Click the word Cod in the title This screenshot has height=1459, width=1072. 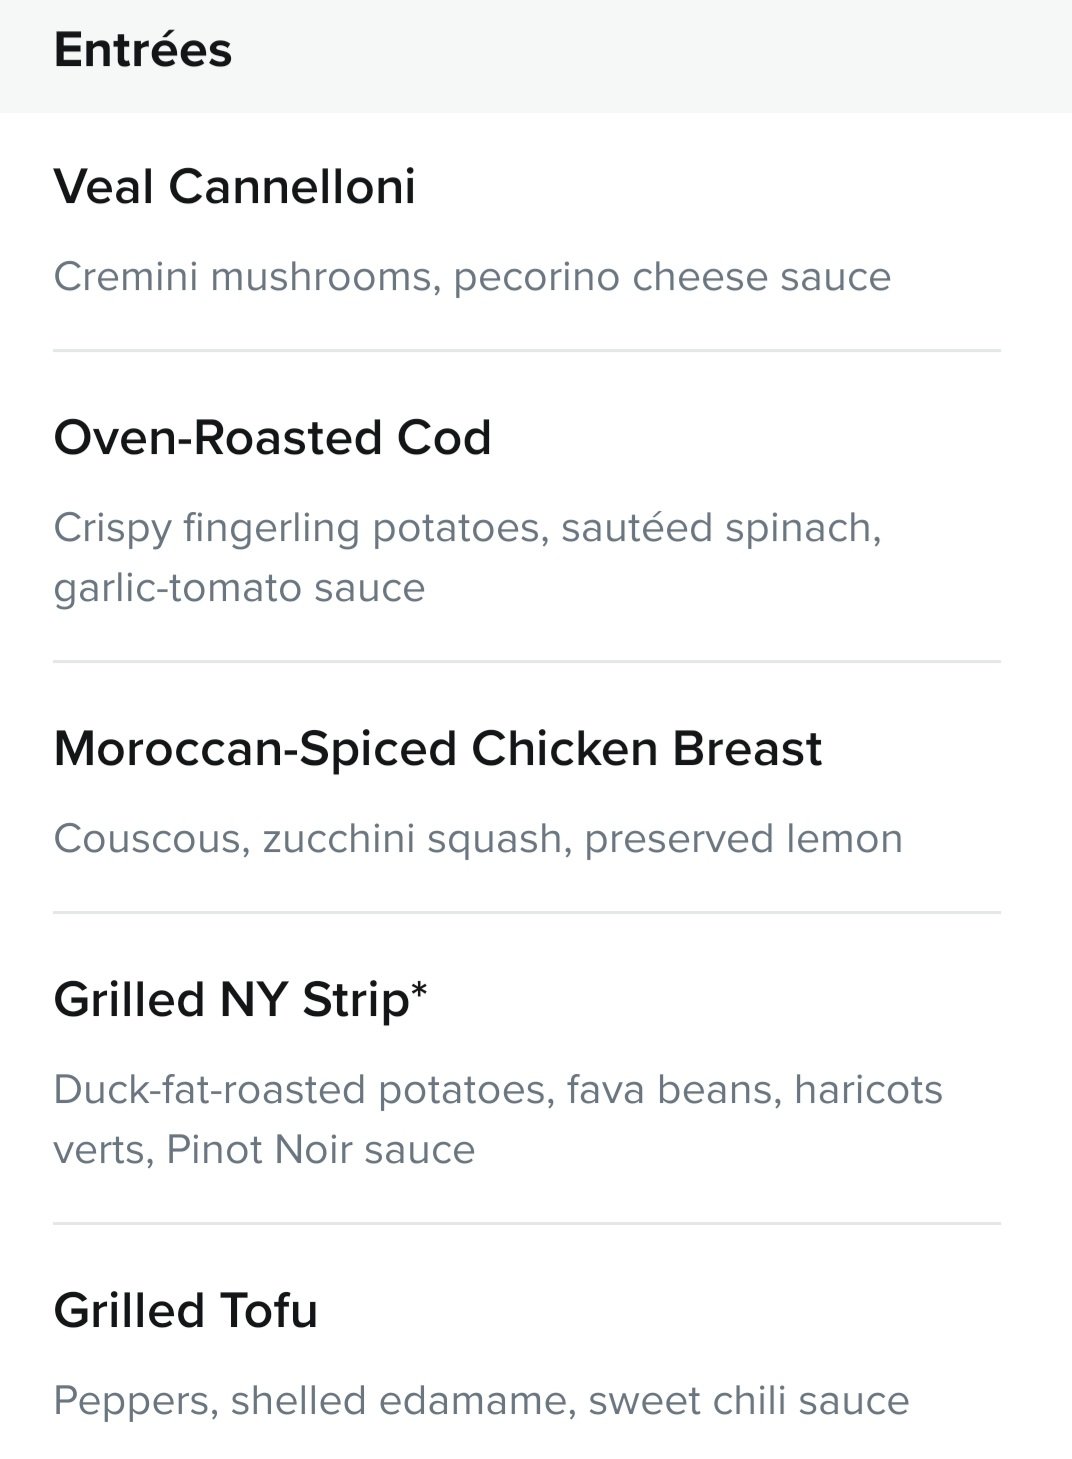444,438
